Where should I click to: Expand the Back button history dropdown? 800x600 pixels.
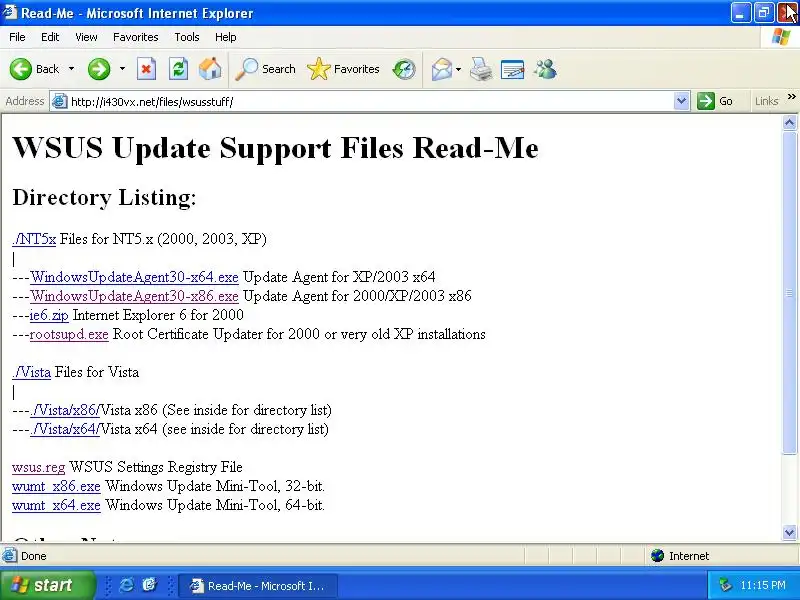click(71, 69)
